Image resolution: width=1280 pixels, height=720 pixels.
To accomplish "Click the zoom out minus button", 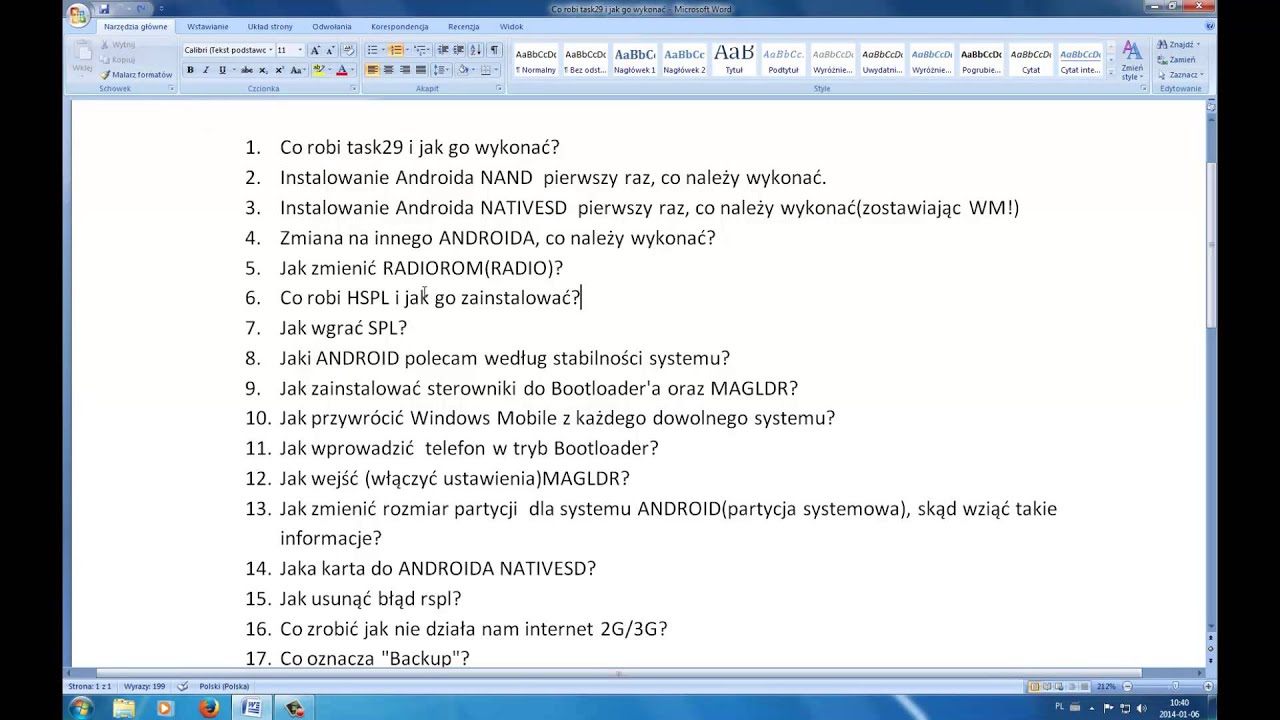I will [x=1128, y=687].
